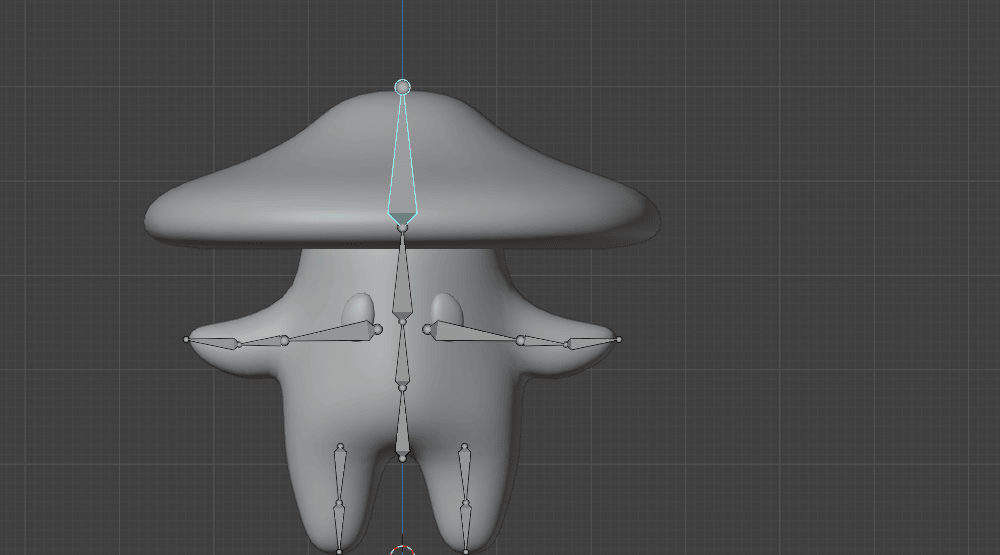Click the red-white 3D cursor at bottom
1000x555 pixels.
click(402, 550)
